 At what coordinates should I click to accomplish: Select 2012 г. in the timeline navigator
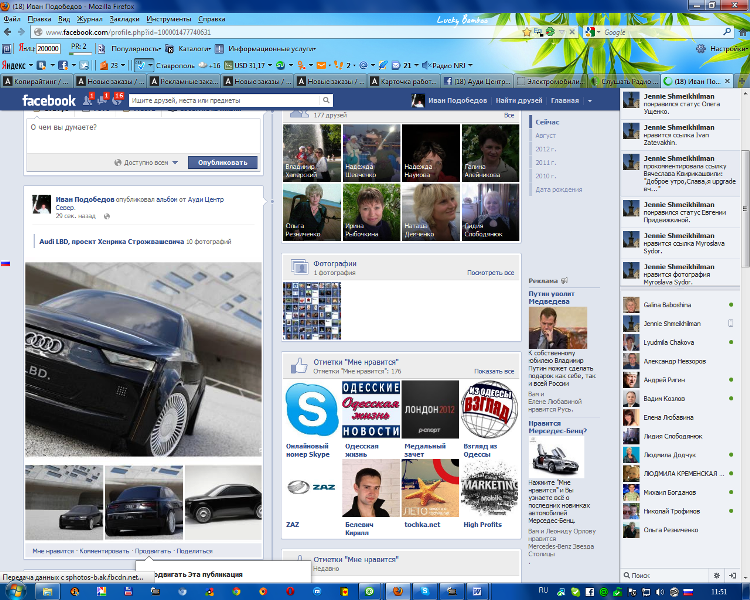pyautogui.click(x=545, y=149)
